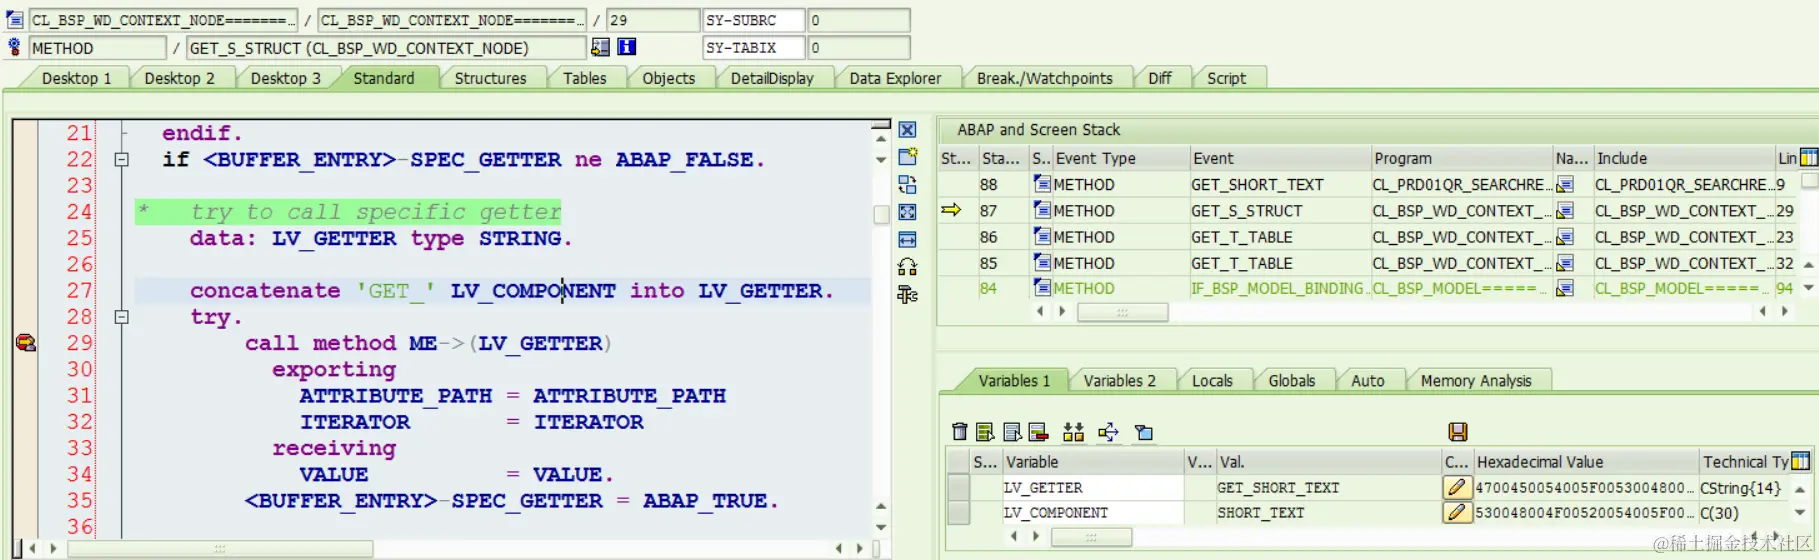Click the headset services icon beside editor
Screen dimensions: 1819x560
tap(907, 267)
